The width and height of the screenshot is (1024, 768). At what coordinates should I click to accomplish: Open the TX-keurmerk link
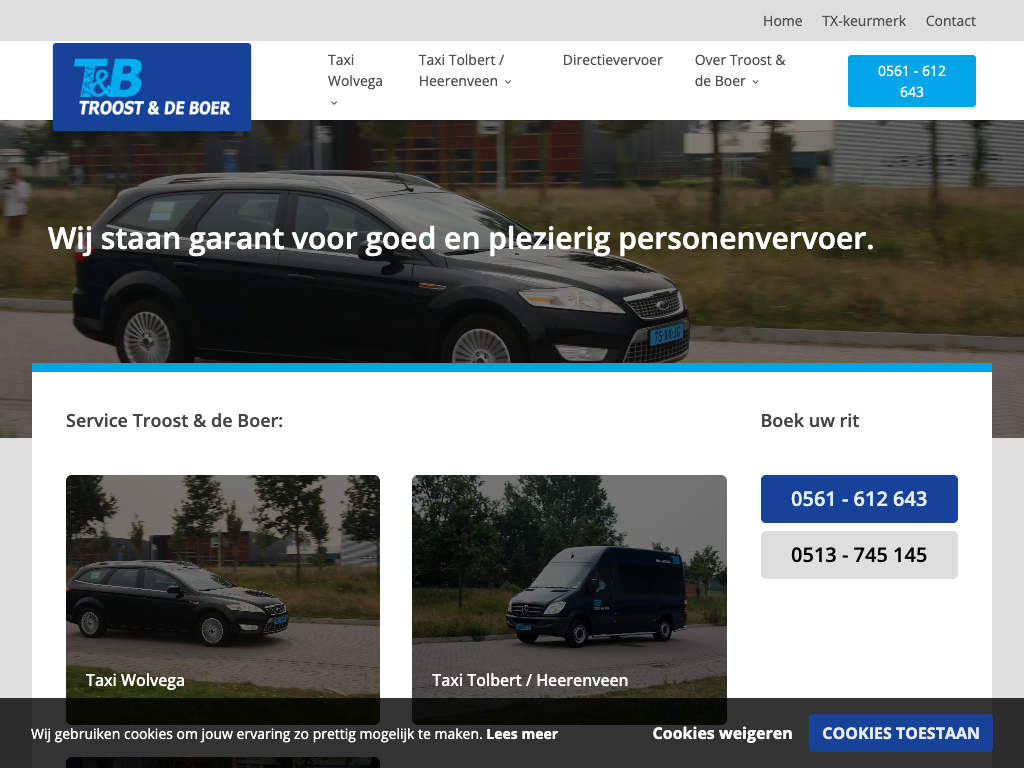pyautogui.click(x=863, y=21)
